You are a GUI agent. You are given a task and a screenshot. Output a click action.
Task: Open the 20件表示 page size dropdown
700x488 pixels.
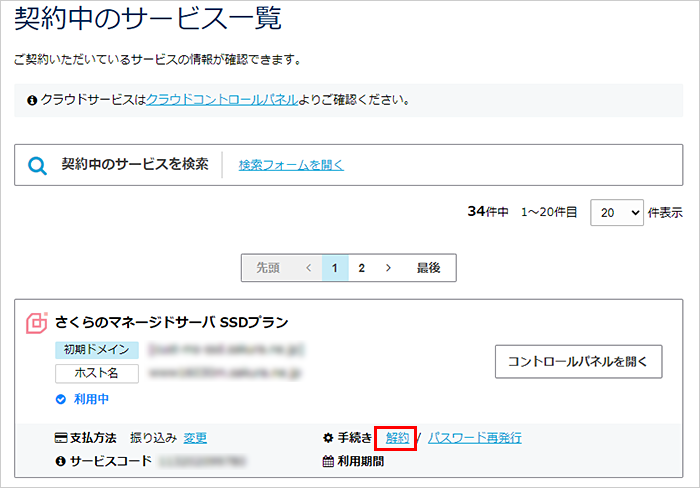coord(617,212)
